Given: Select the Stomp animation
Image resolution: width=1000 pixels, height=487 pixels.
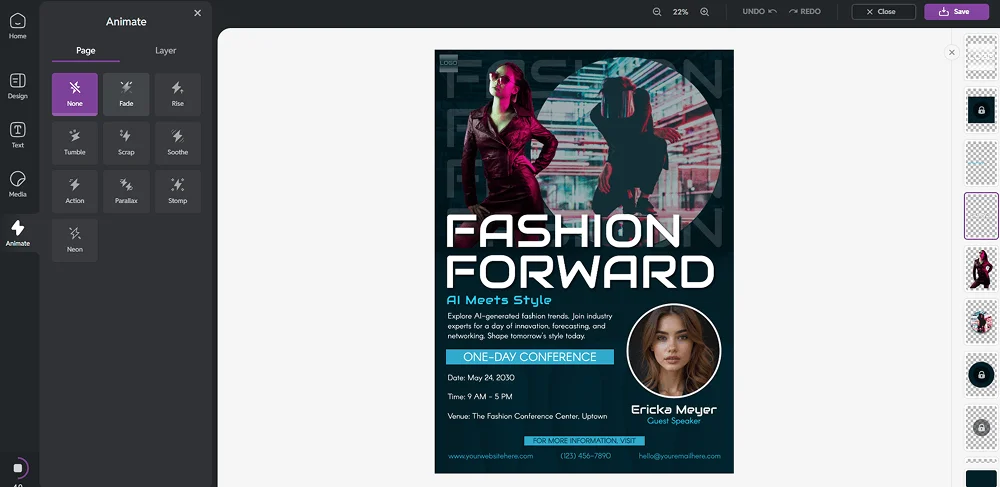Looking at the screenshot, I should pyautogui.click(x=177, y=191).
